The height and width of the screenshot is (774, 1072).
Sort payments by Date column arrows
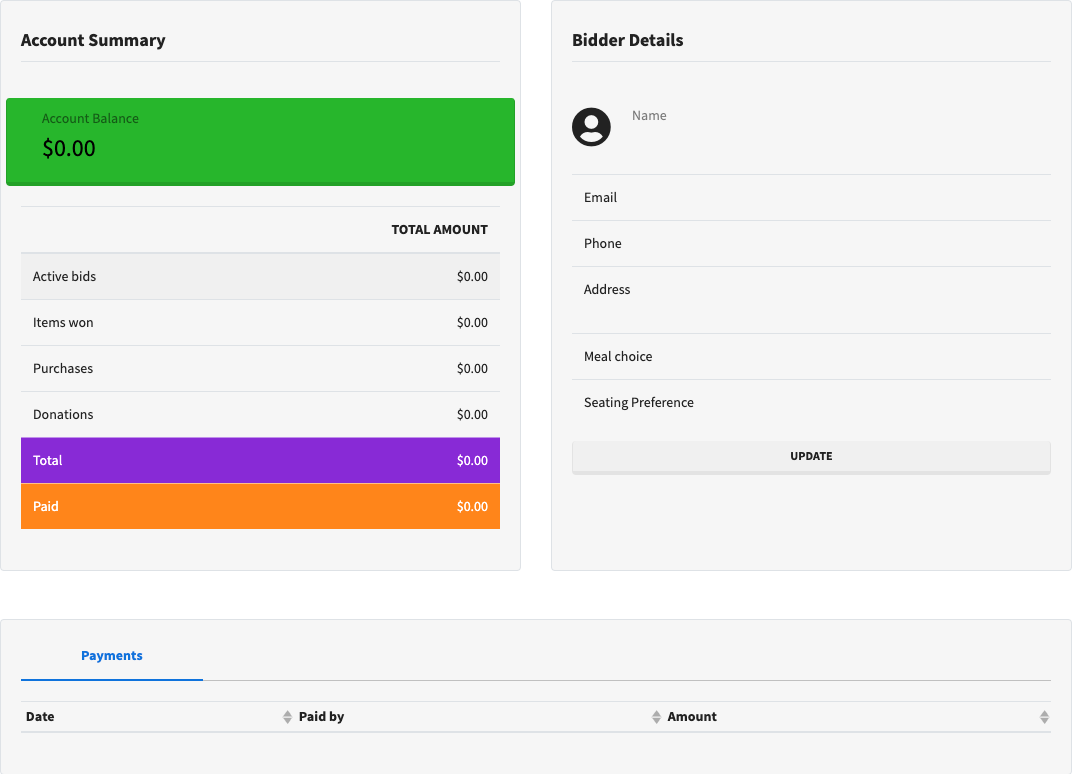coord(287,717)
